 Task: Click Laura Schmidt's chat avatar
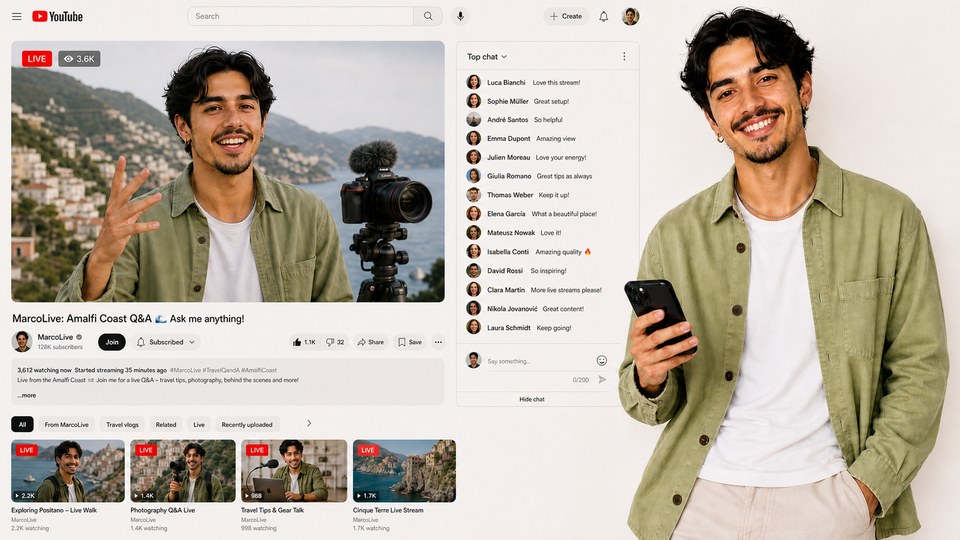click(473, 327)
